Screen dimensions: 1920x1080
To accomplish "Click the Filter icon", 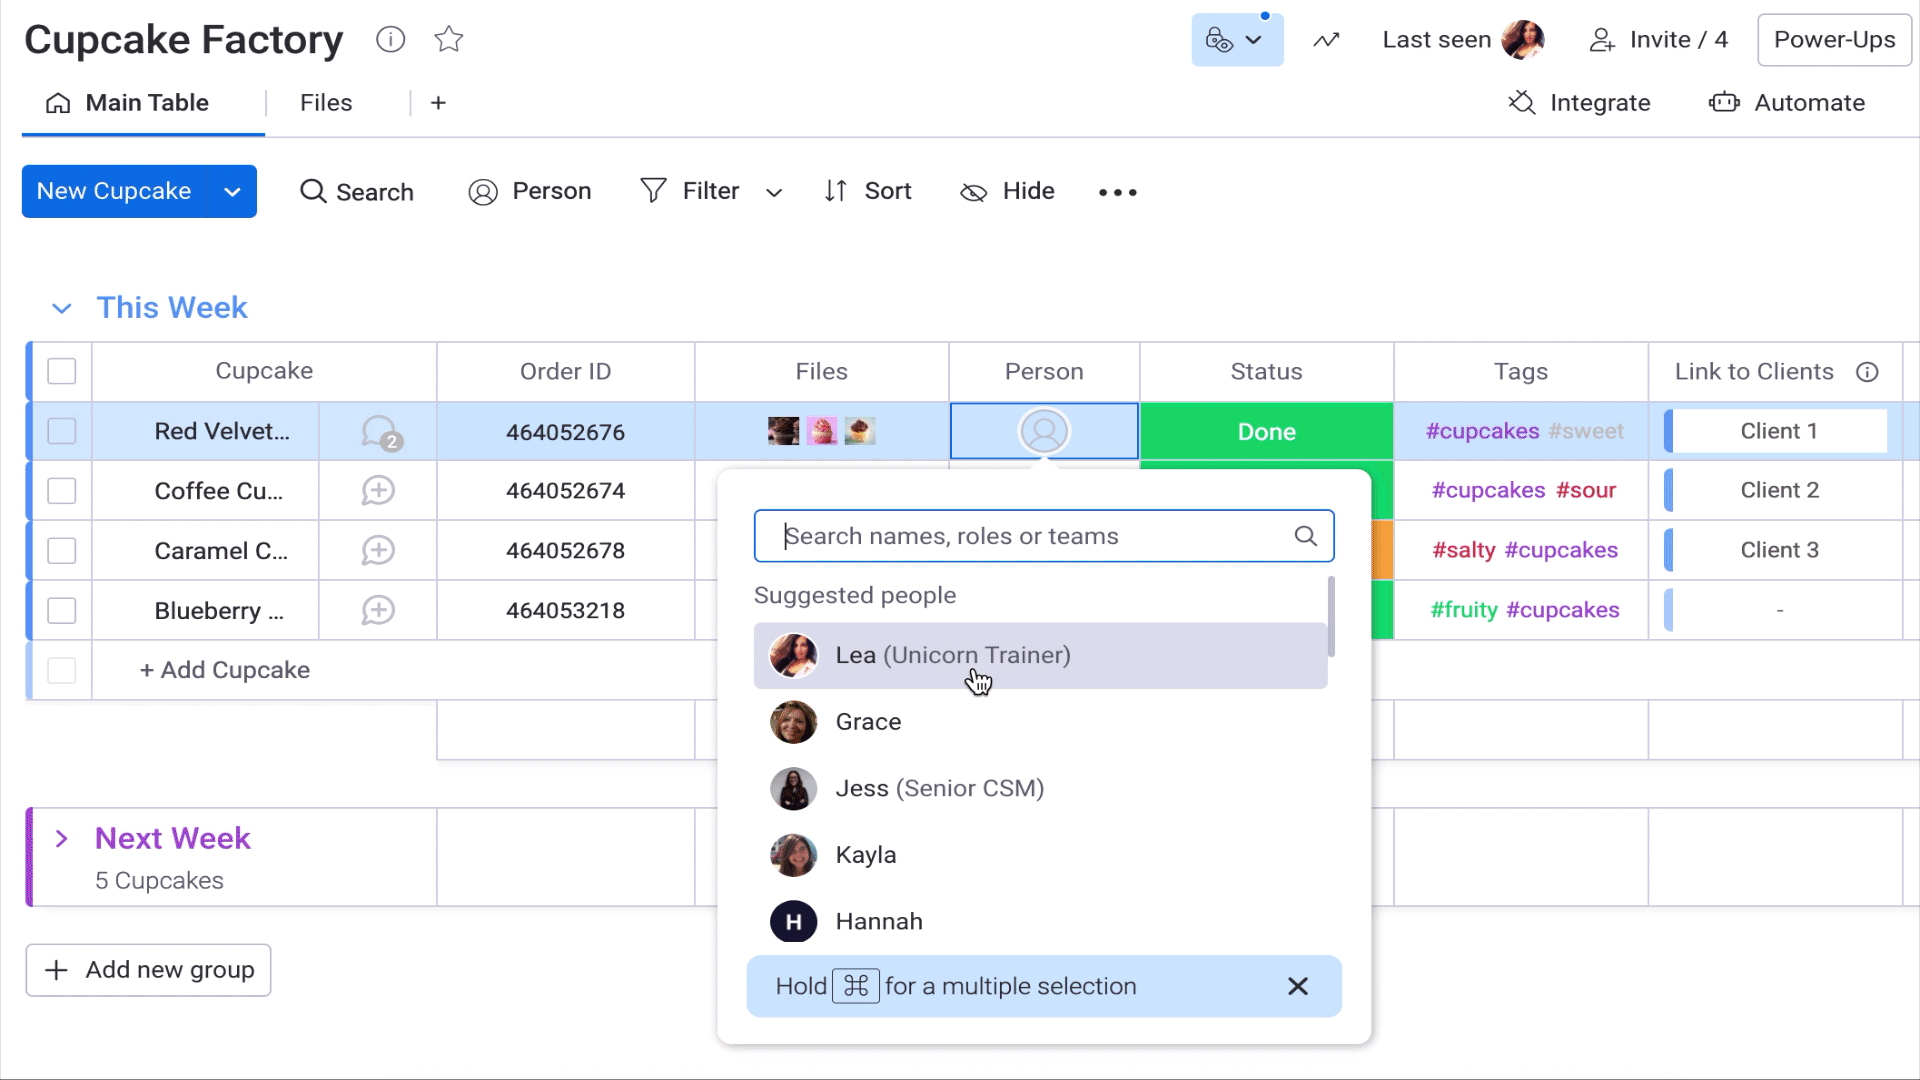I will (655, 191).
